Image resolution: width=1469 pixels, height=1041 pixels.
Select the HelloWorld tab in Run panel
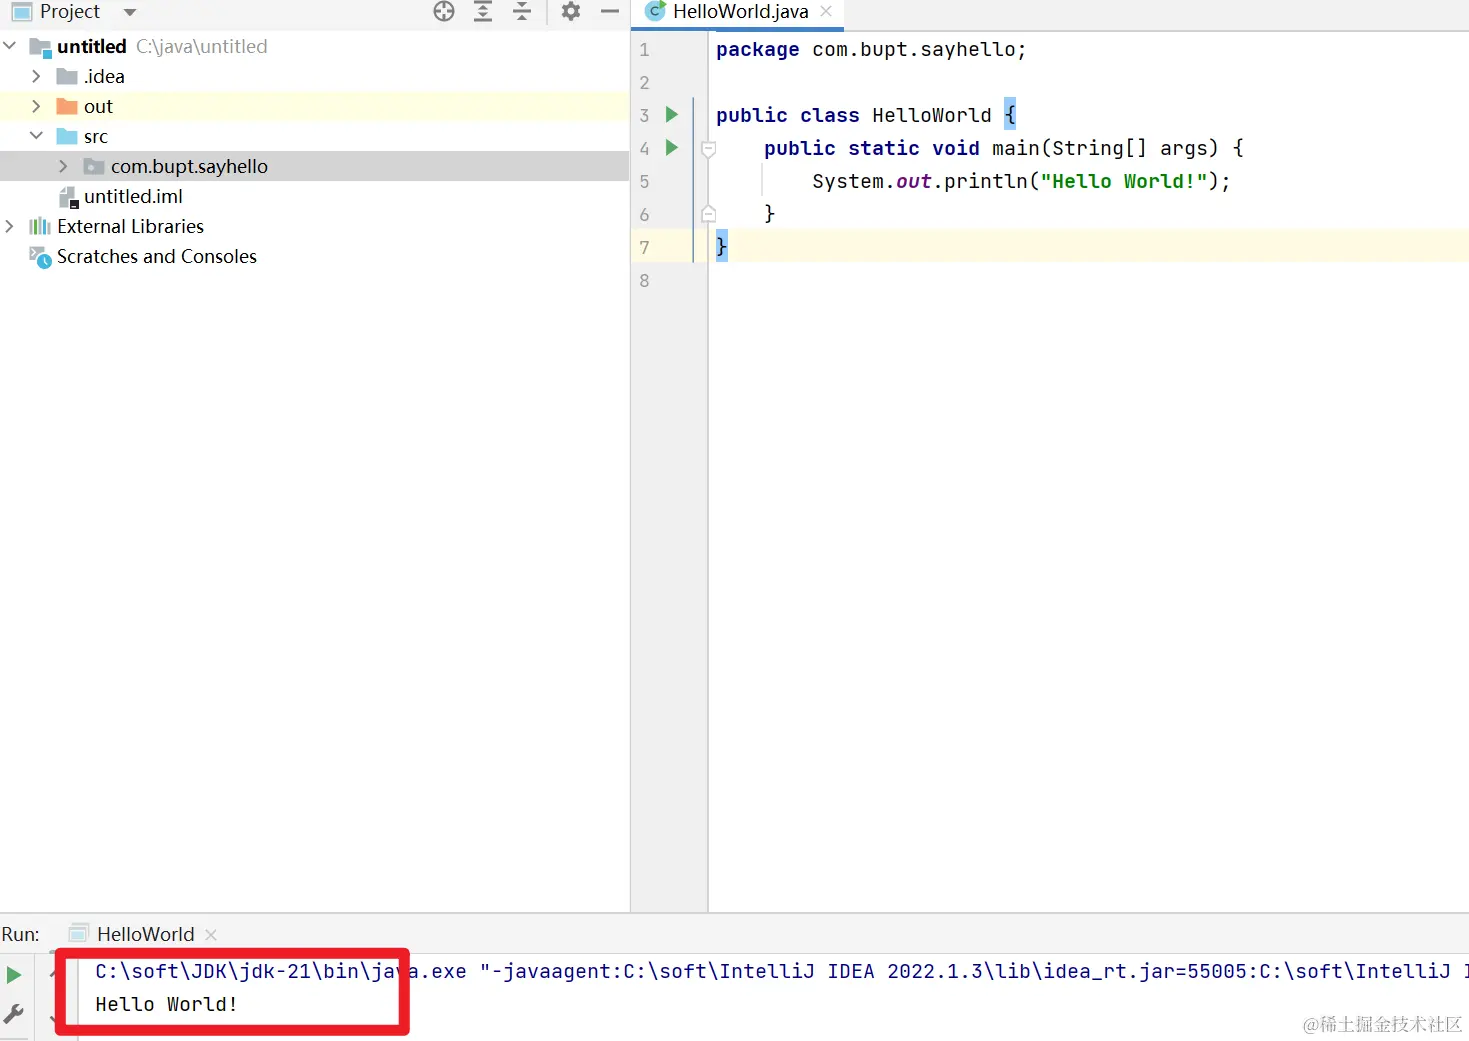tap(145, 934)
